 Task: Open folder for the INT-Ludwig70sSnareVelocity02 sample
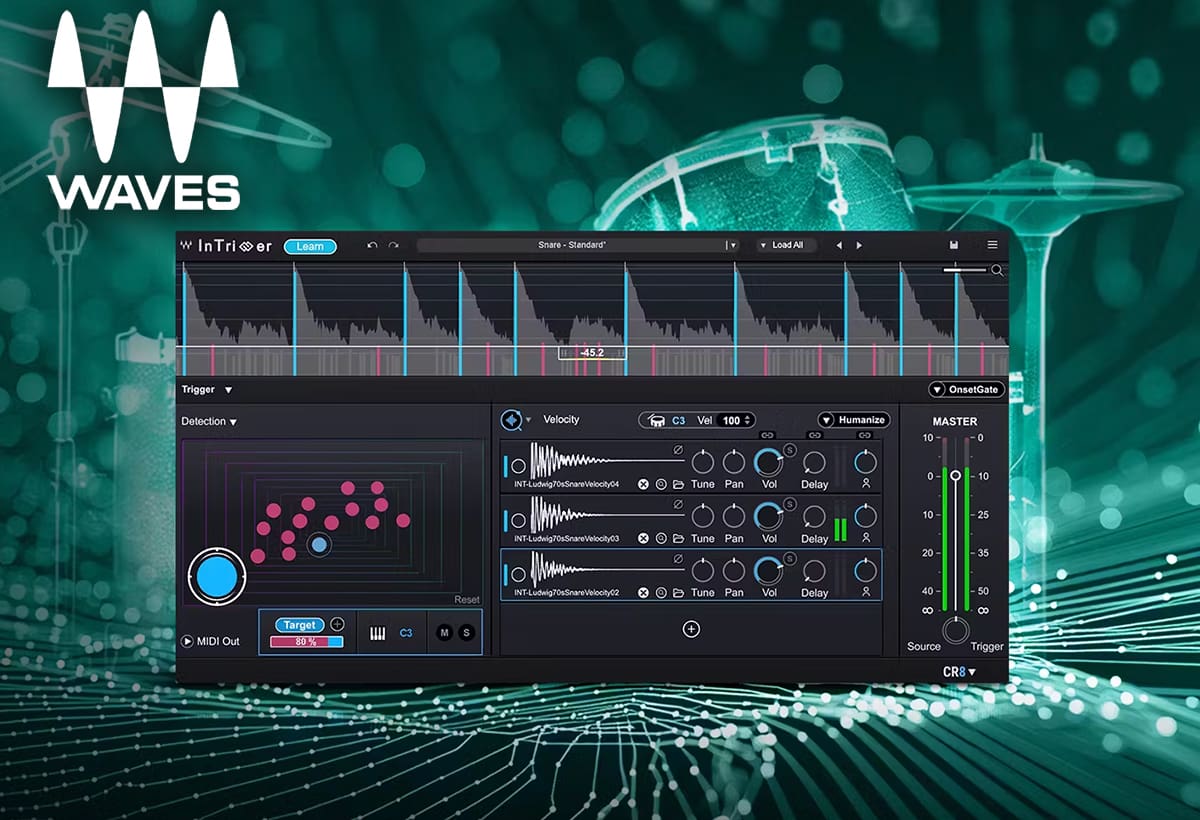pyautogui.click(x=678, y=592)
